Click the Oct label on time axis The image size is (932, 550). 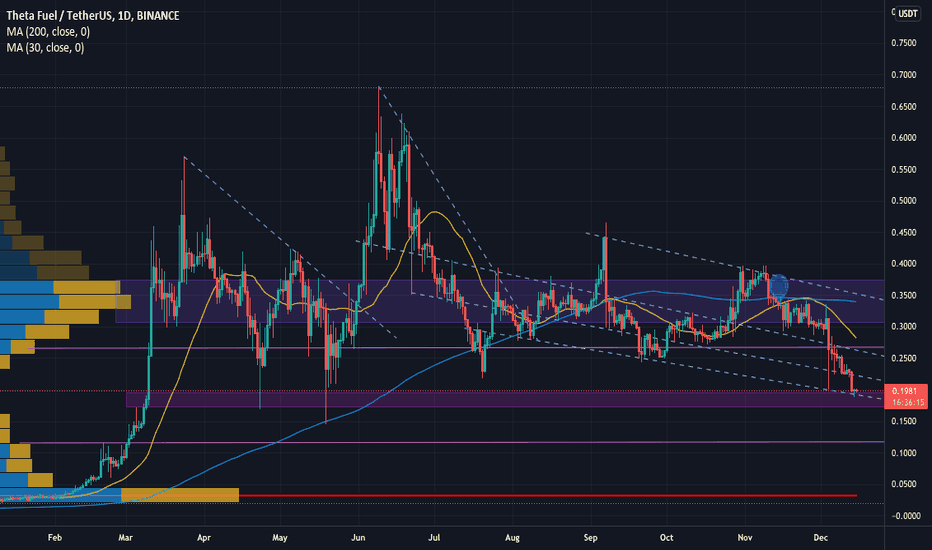tap(666, 538)
